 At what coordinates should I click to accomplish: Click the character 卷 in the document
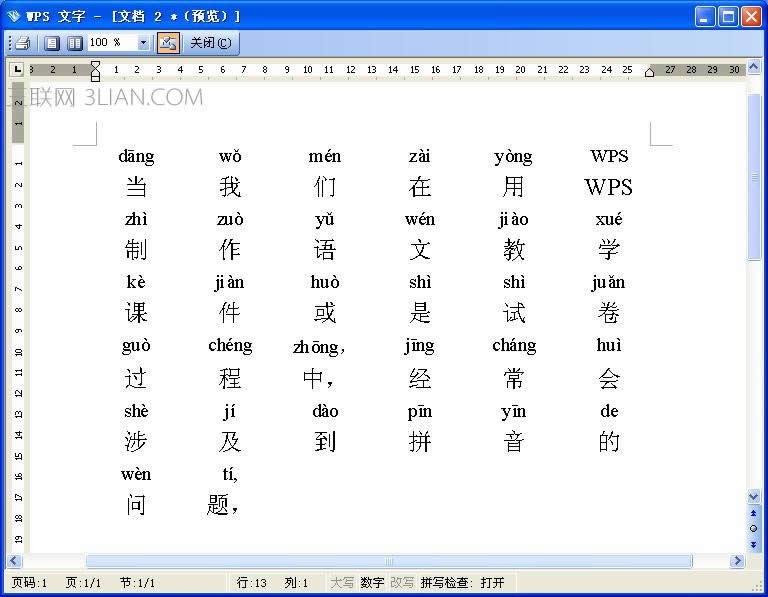click(x=608, y=312)
